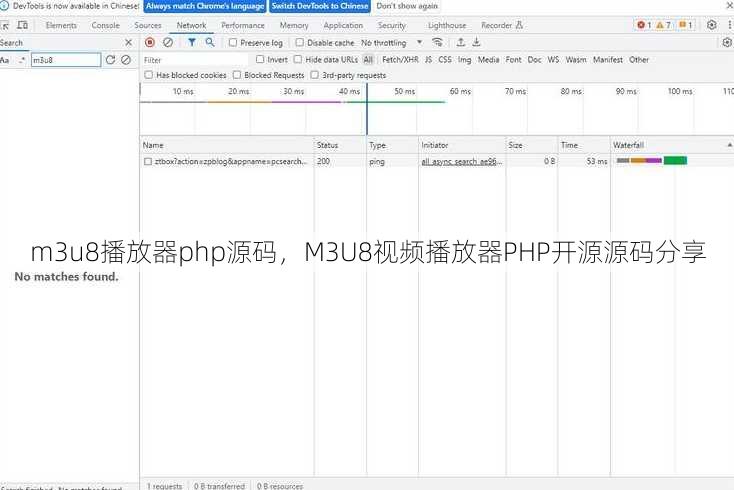Clear search results with the cancel icon
The image size is (734, 490).
[126, 60]
